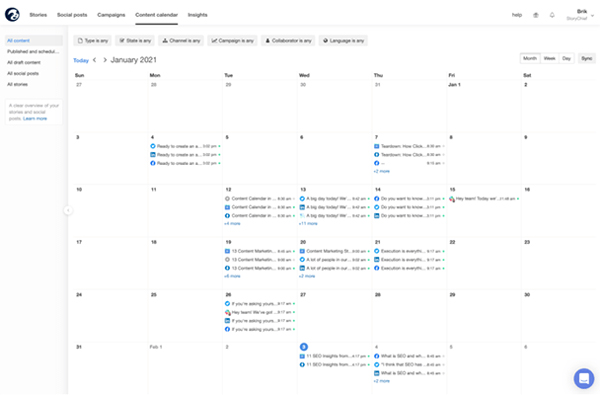The width and height of the screenshot is (600, 395).
Task: Open Slack post on January 15
Action: [485, 199]
